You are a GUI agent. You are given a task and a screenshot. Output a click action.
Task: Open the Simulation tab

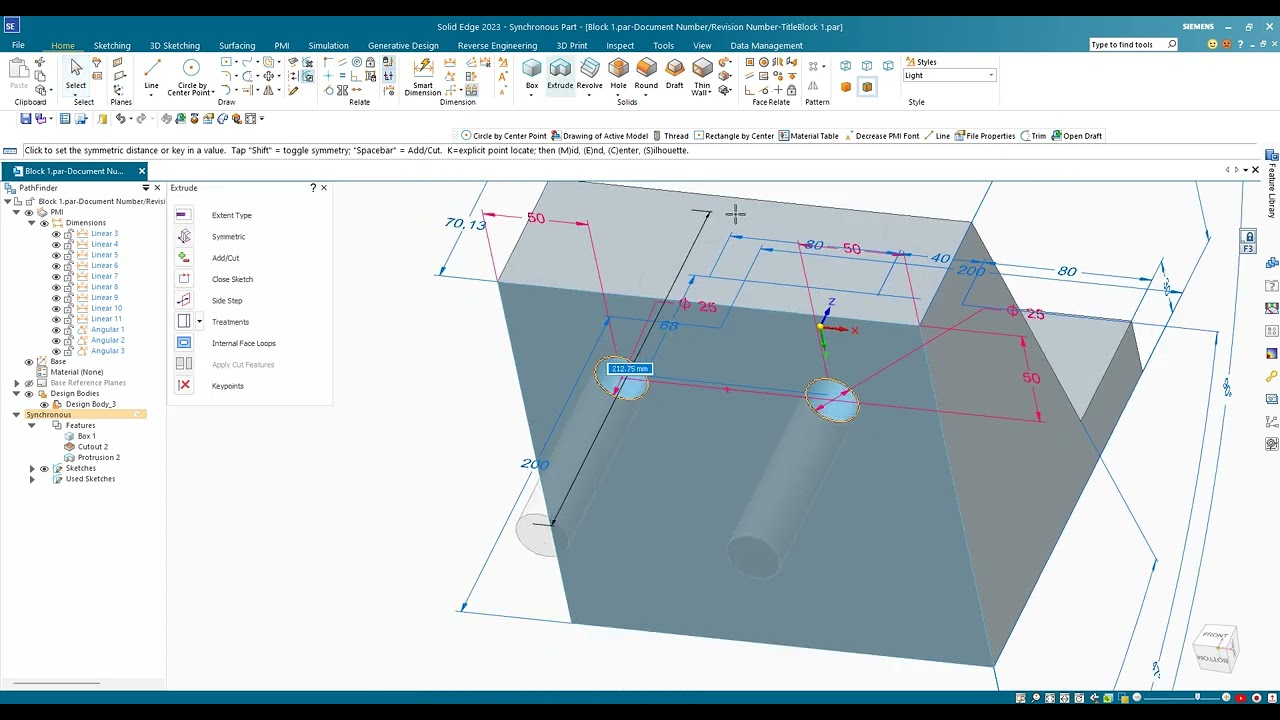pos(328,45)
